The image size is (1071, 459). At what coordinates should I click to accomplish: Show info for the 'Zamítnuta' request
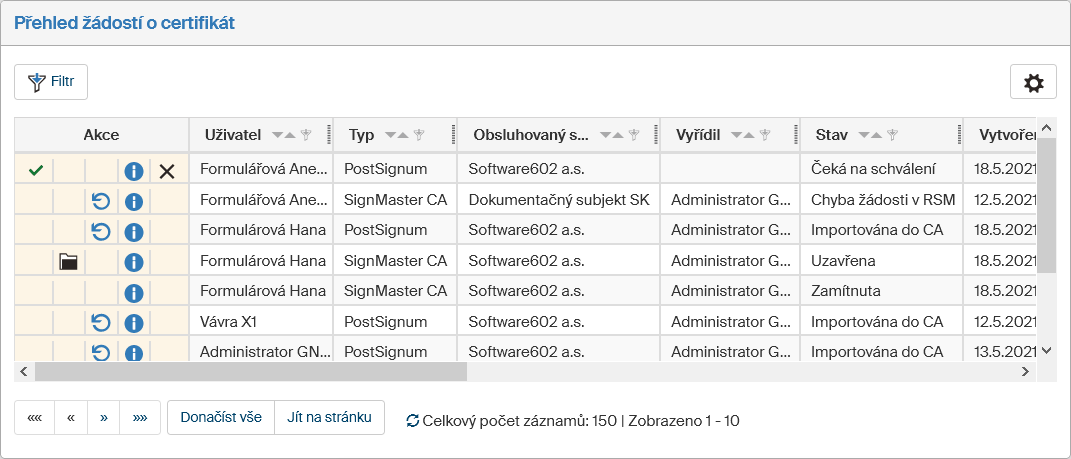pyautogui.click(x=134, y=292)
